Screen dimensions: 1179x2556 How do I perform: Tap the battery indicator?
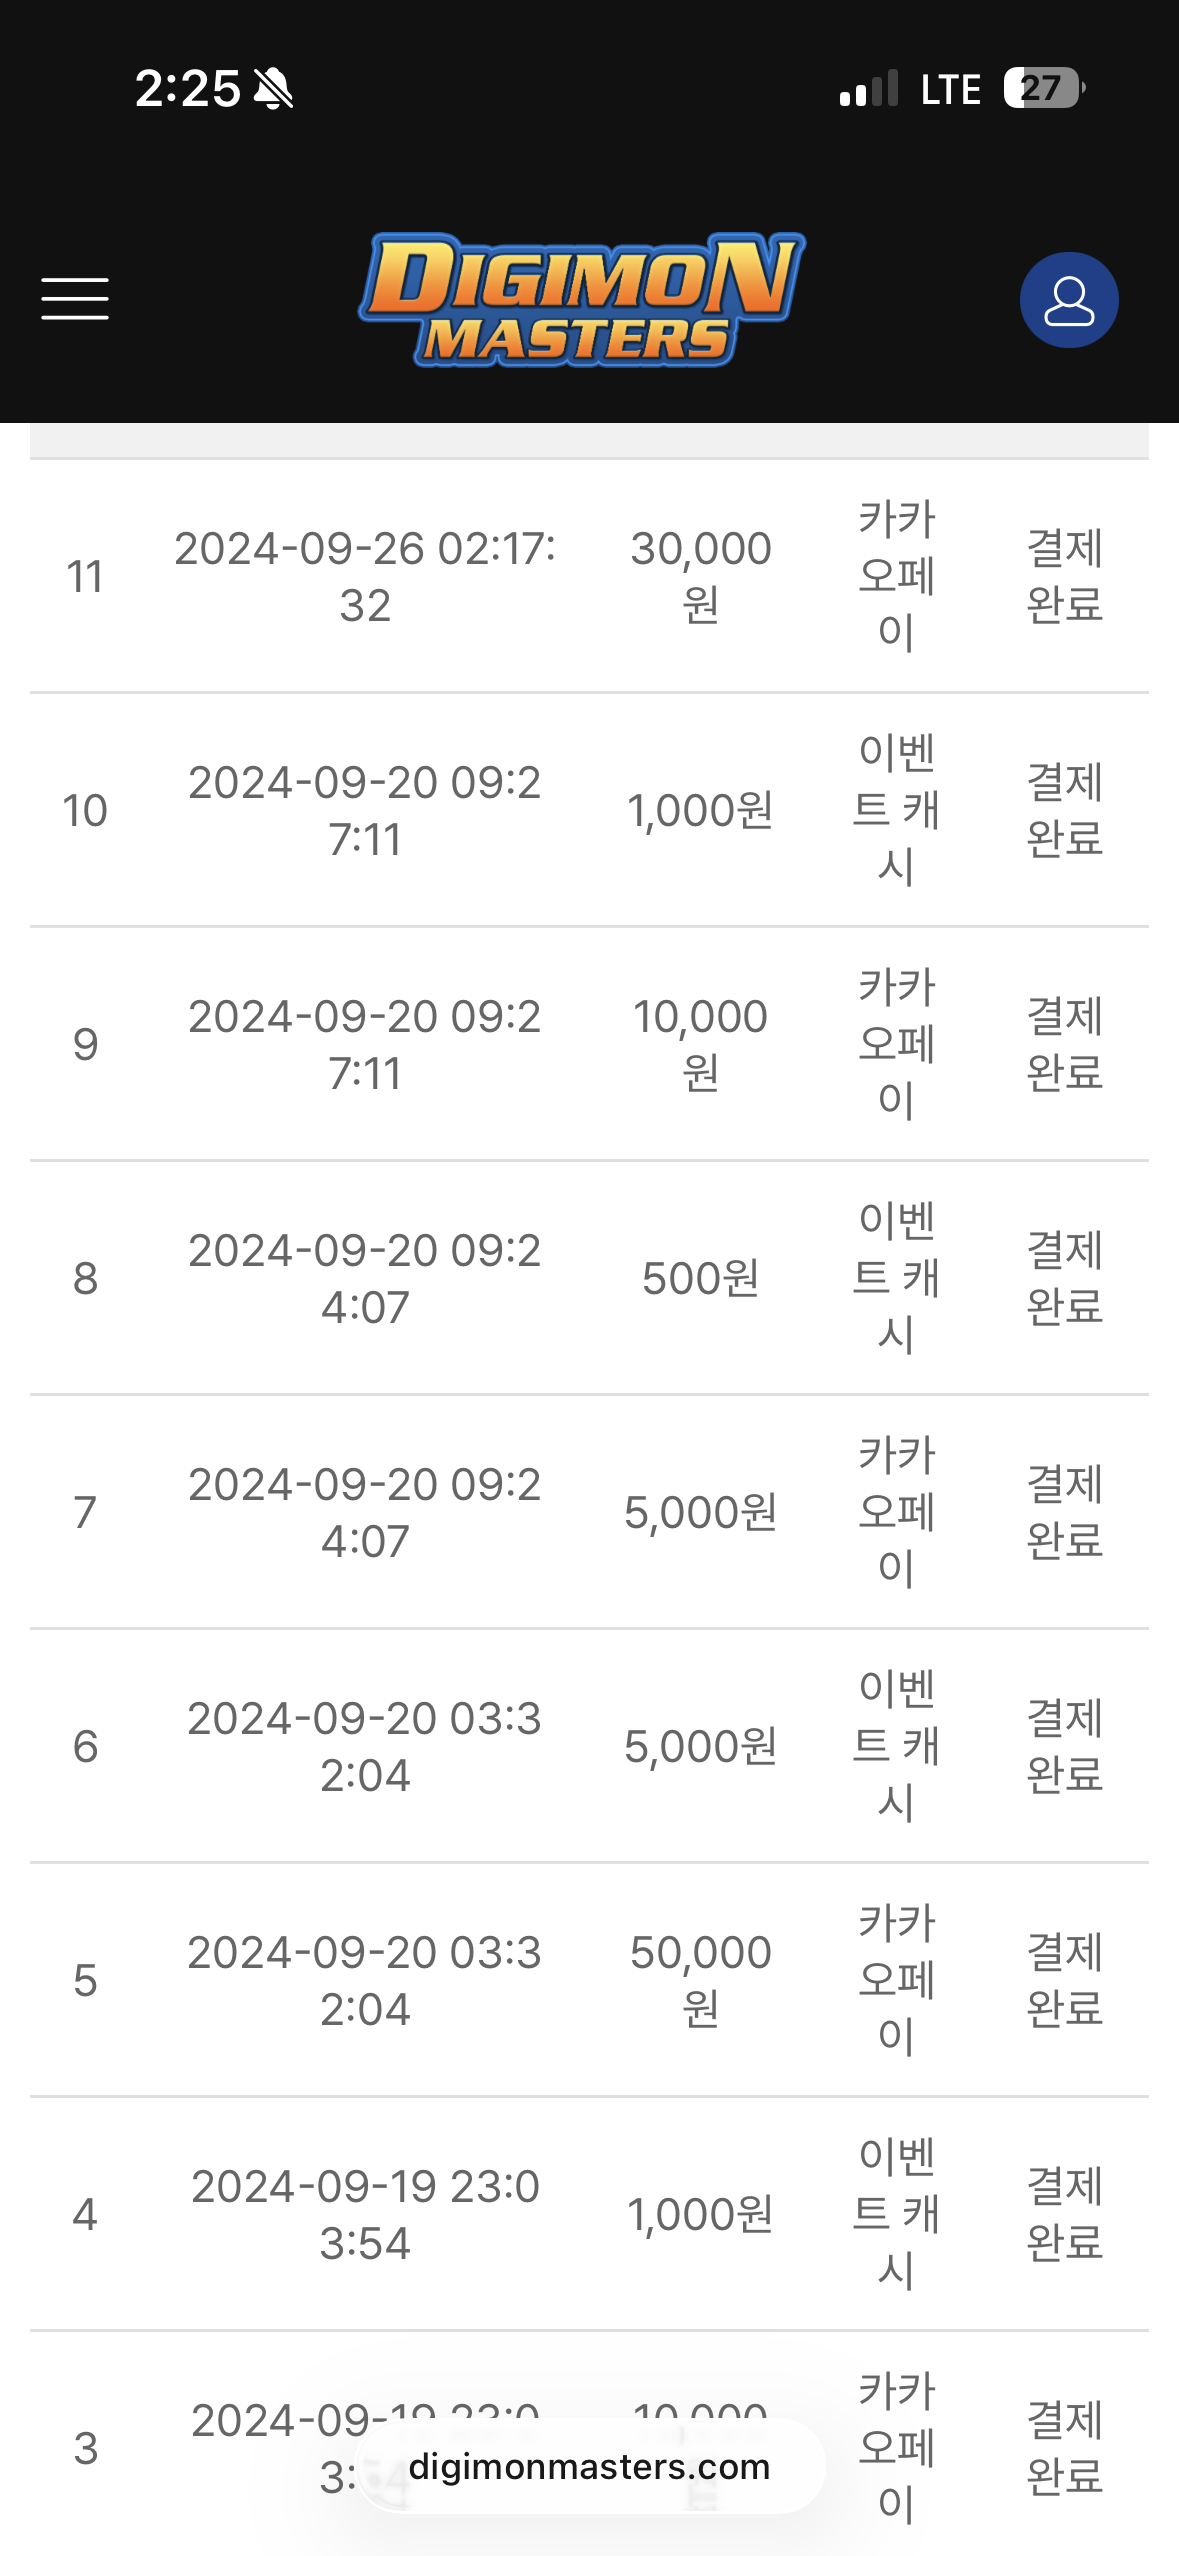(x=1043, y=89)
